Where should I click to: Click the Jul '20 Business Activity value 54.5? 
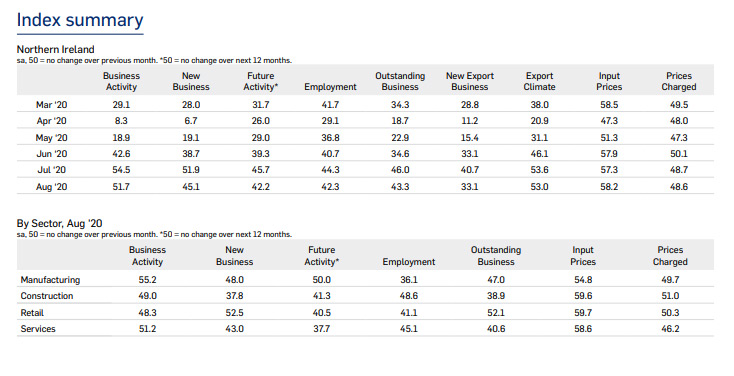(121, 170)
